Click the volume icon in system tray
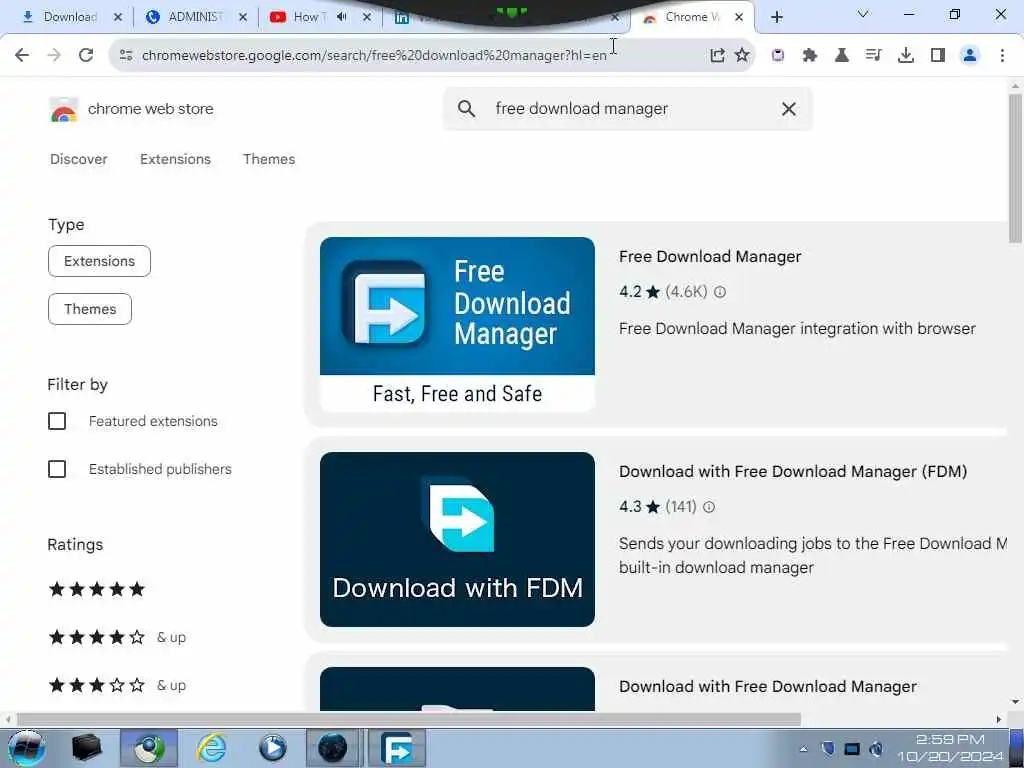 click(x=876, y=749)
